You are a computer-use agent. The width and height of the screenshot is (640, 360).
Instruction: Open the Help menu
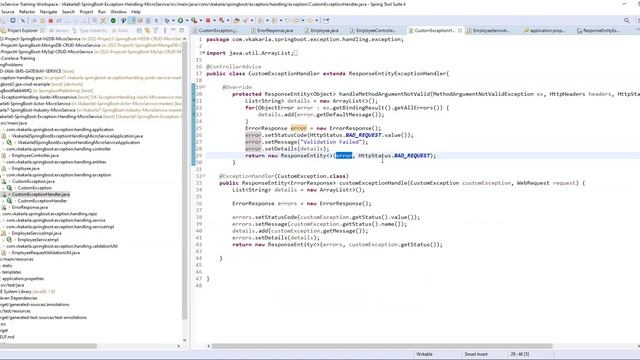point(136,12)
